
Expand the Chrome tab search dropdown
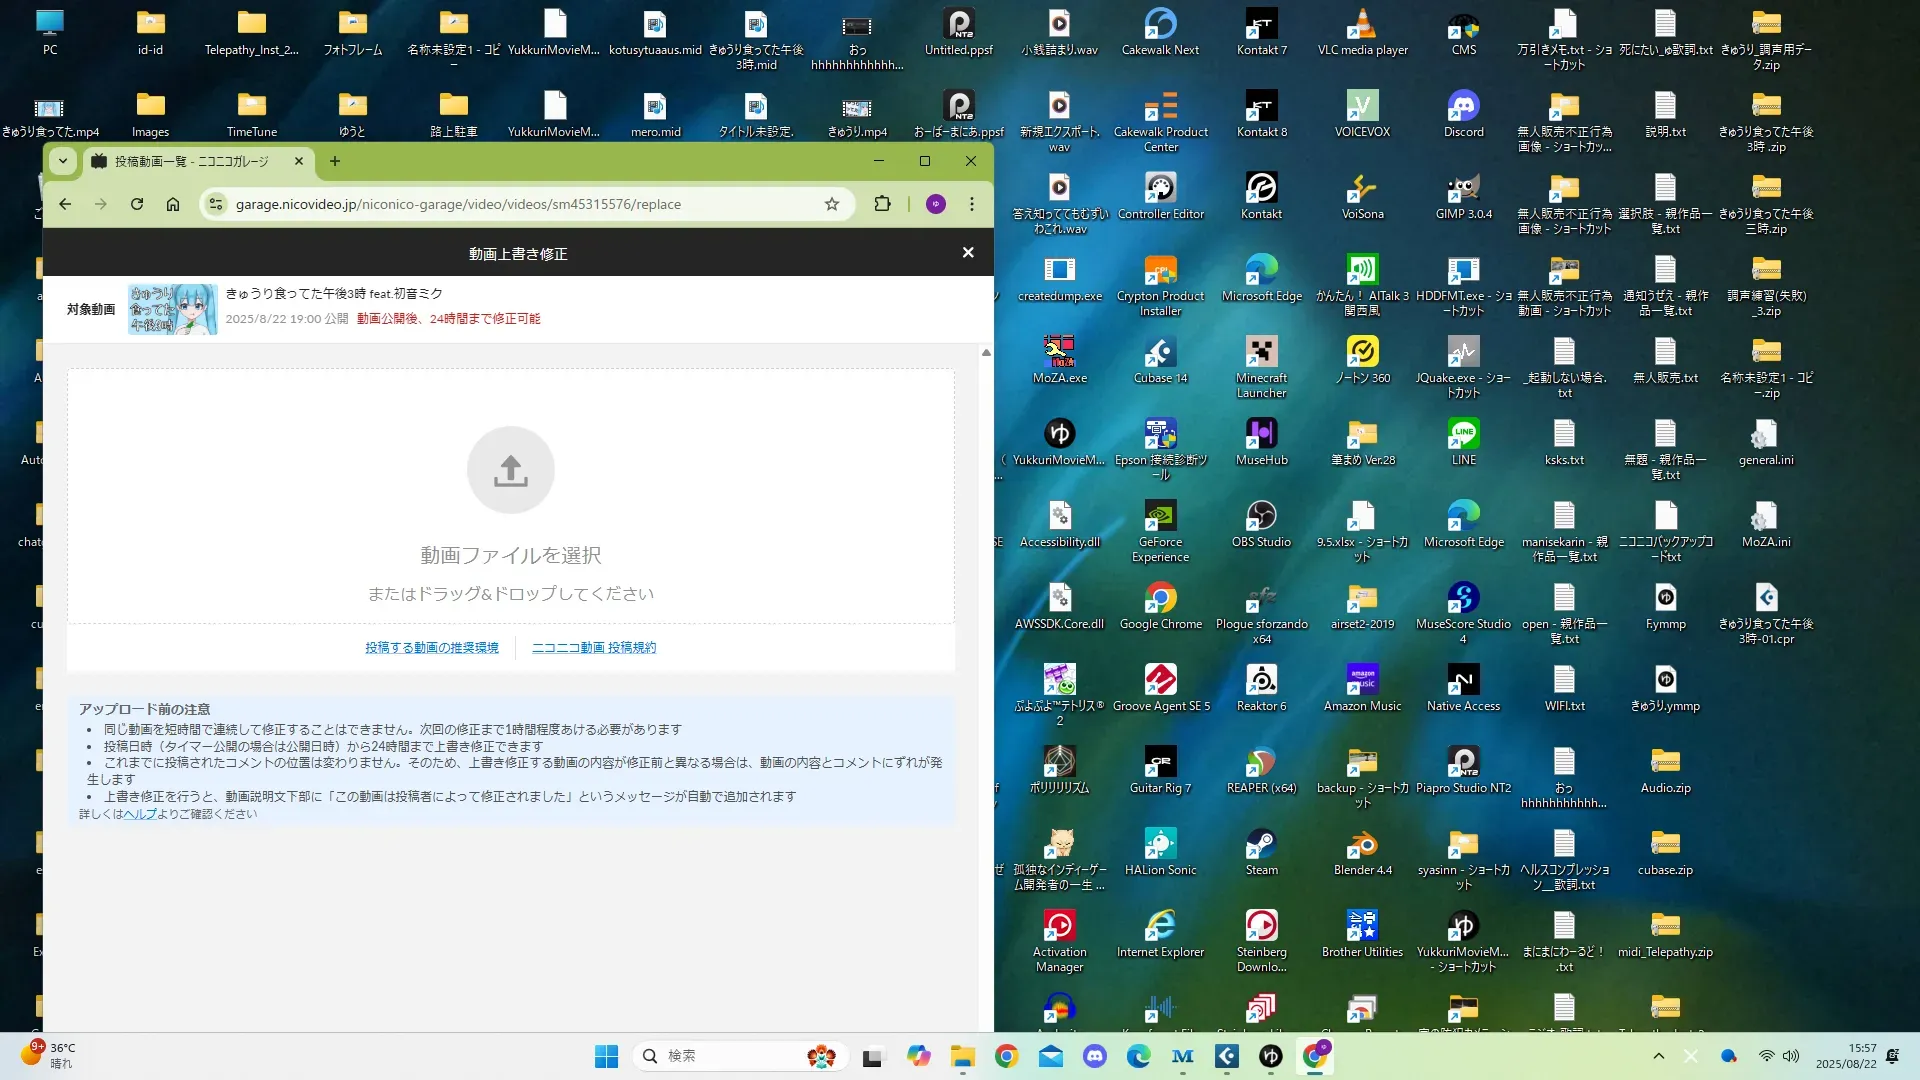(63, 161)
